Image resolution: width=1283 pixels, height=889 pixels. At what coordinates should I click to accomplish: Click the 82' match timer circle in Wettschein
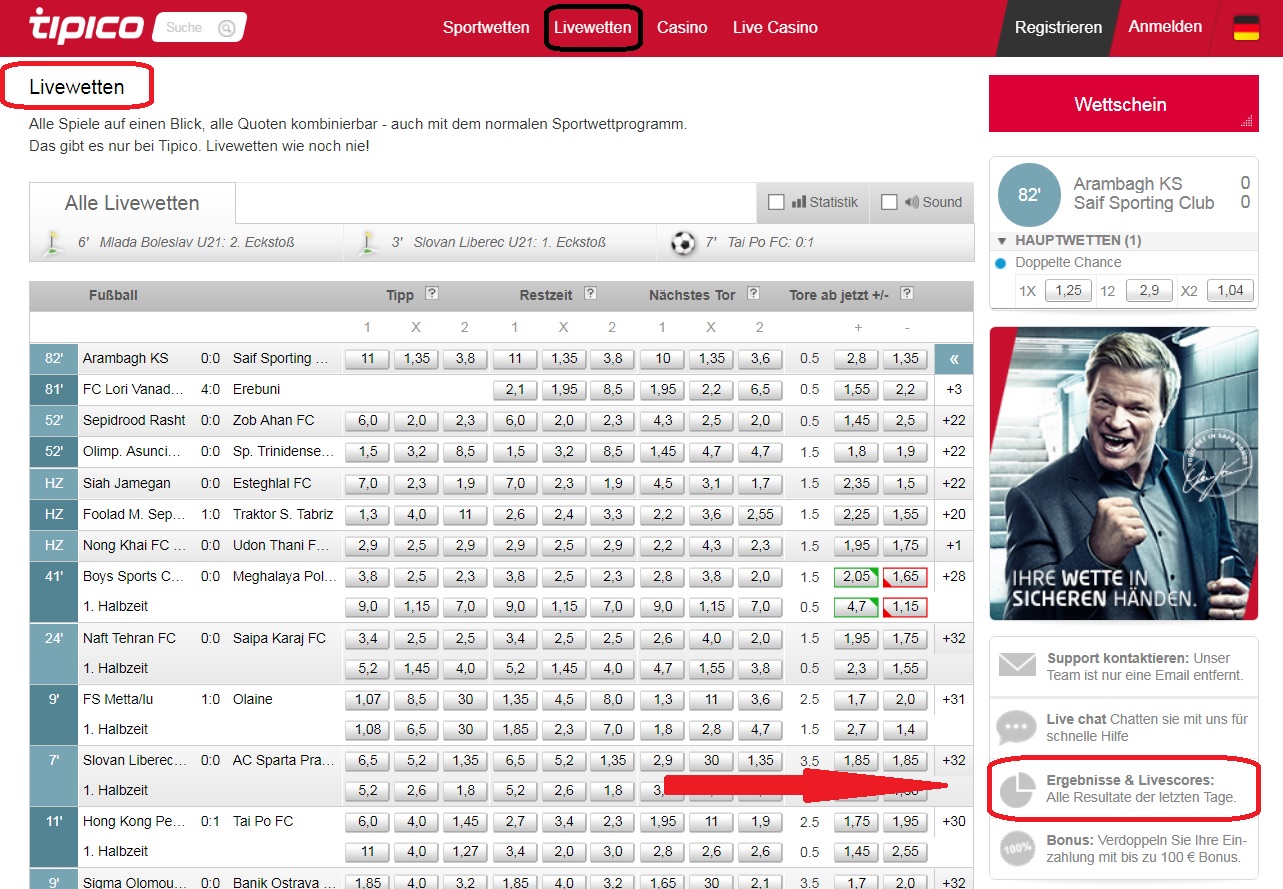[x=1029, y=195]
